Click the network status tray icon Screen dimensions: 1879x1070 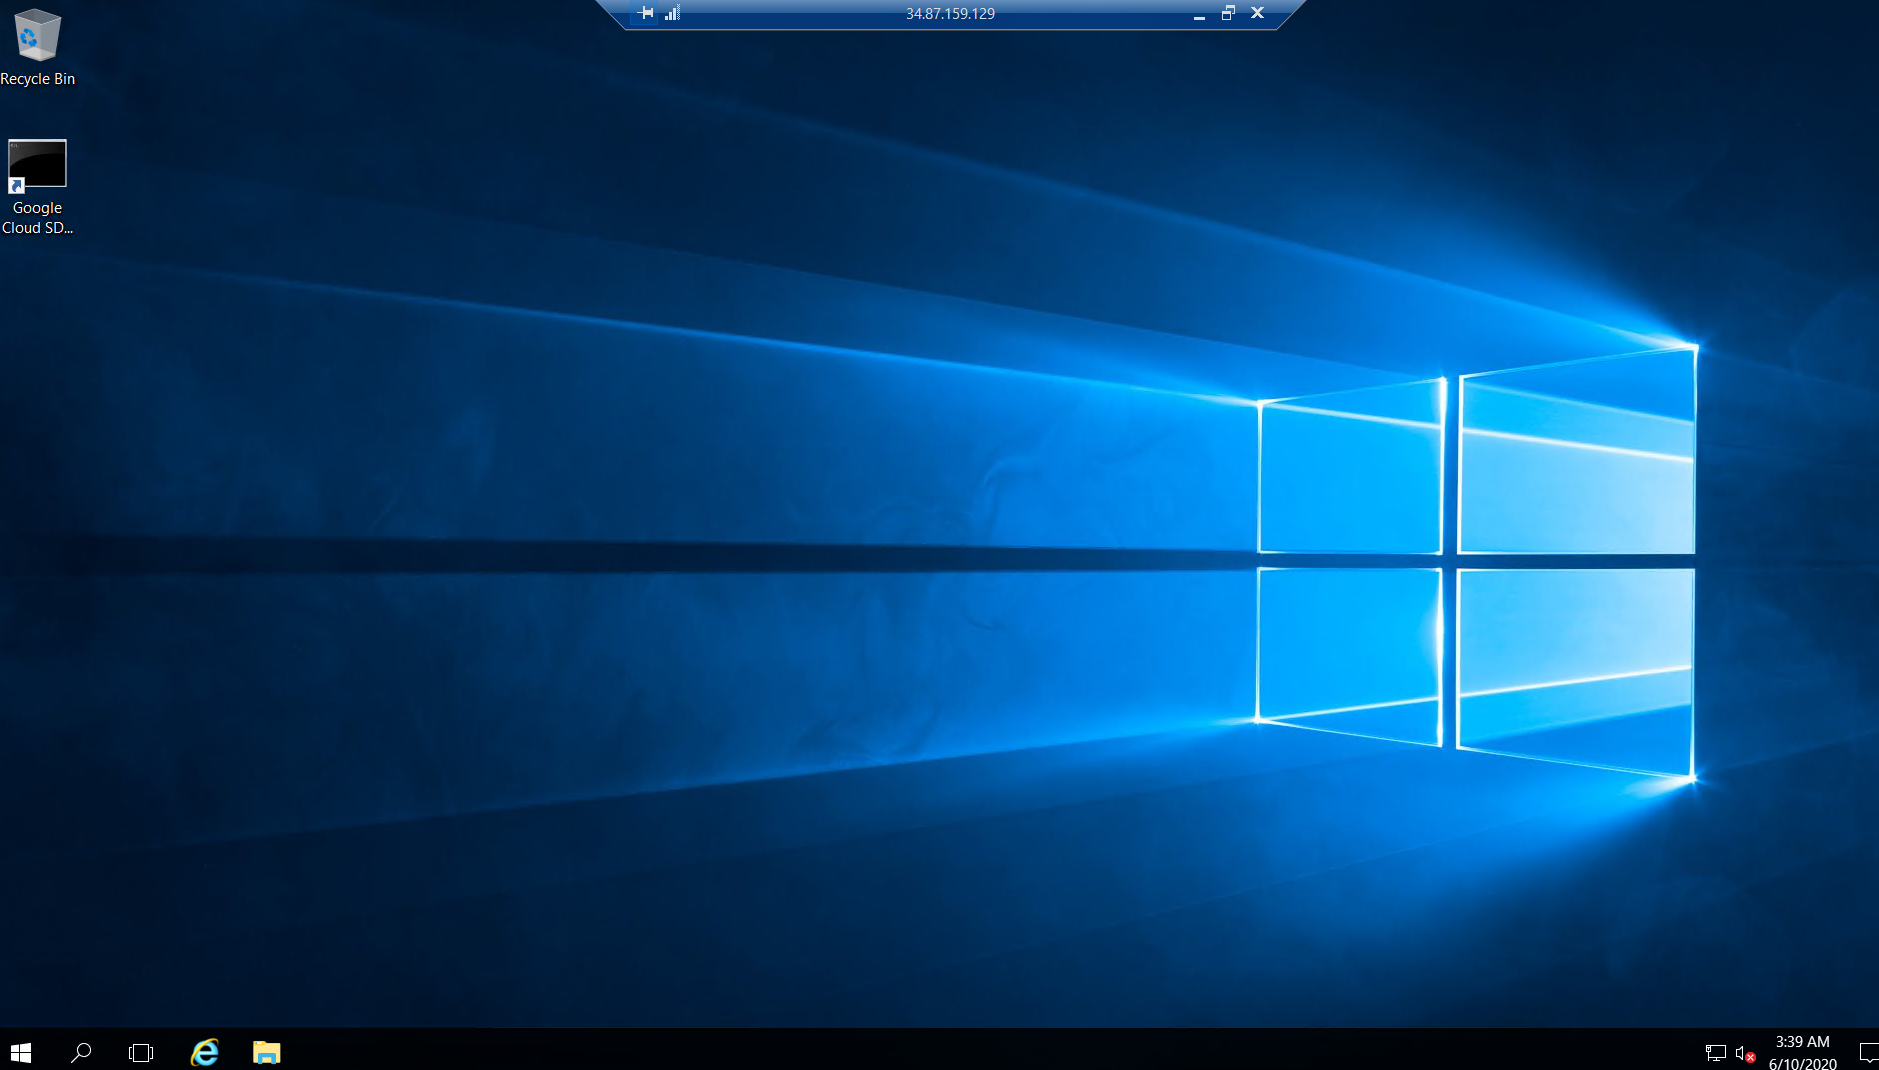[1715, 1053]
